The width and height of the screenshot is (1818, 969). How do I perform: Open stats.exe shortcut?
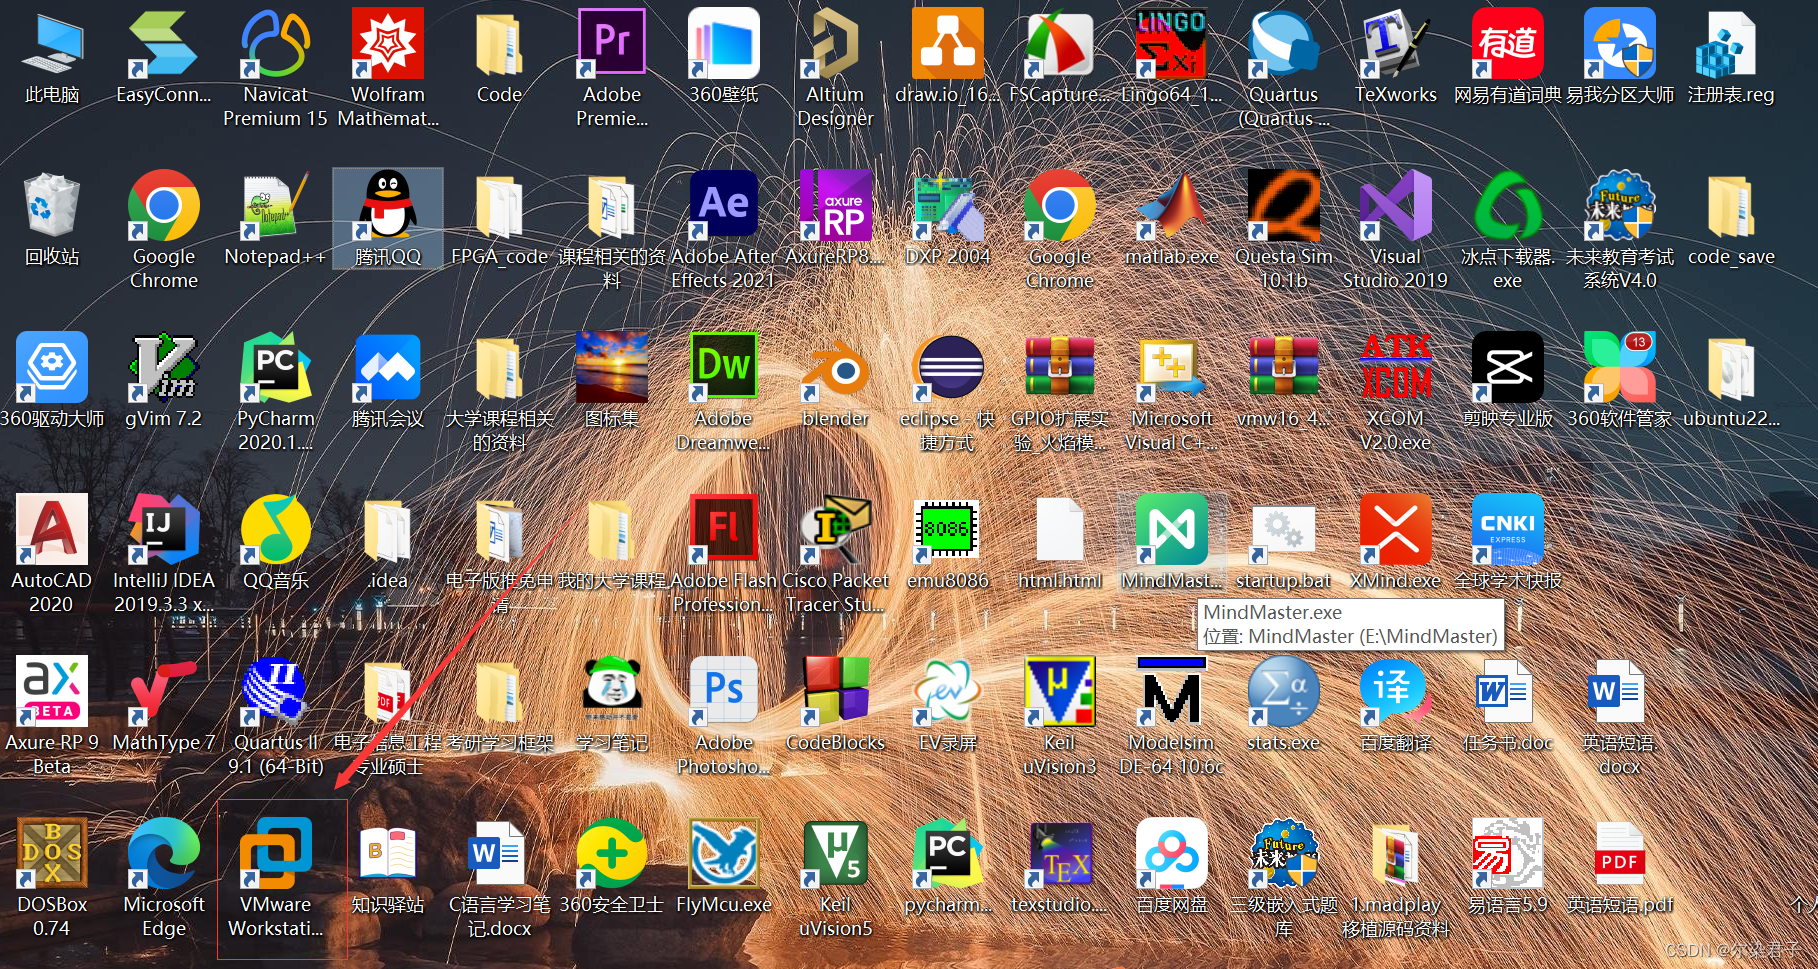tap(1284, 691)
